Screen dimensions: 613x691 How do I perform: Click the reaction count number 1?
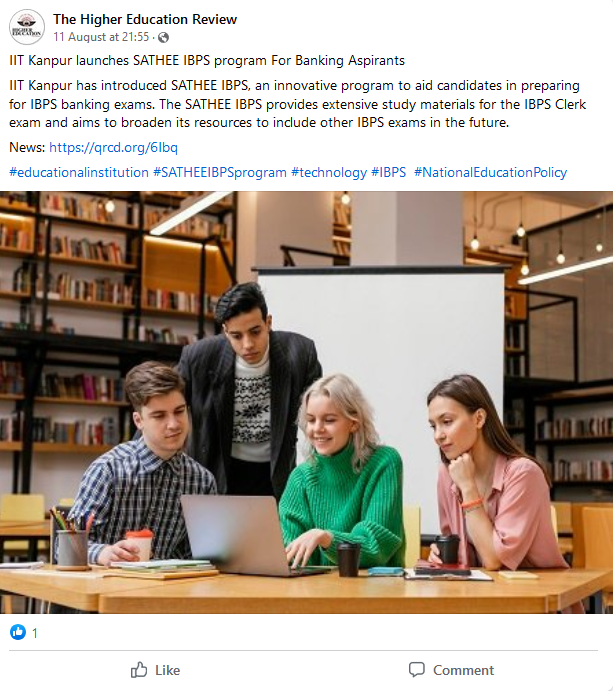click(x=35, y=633)
